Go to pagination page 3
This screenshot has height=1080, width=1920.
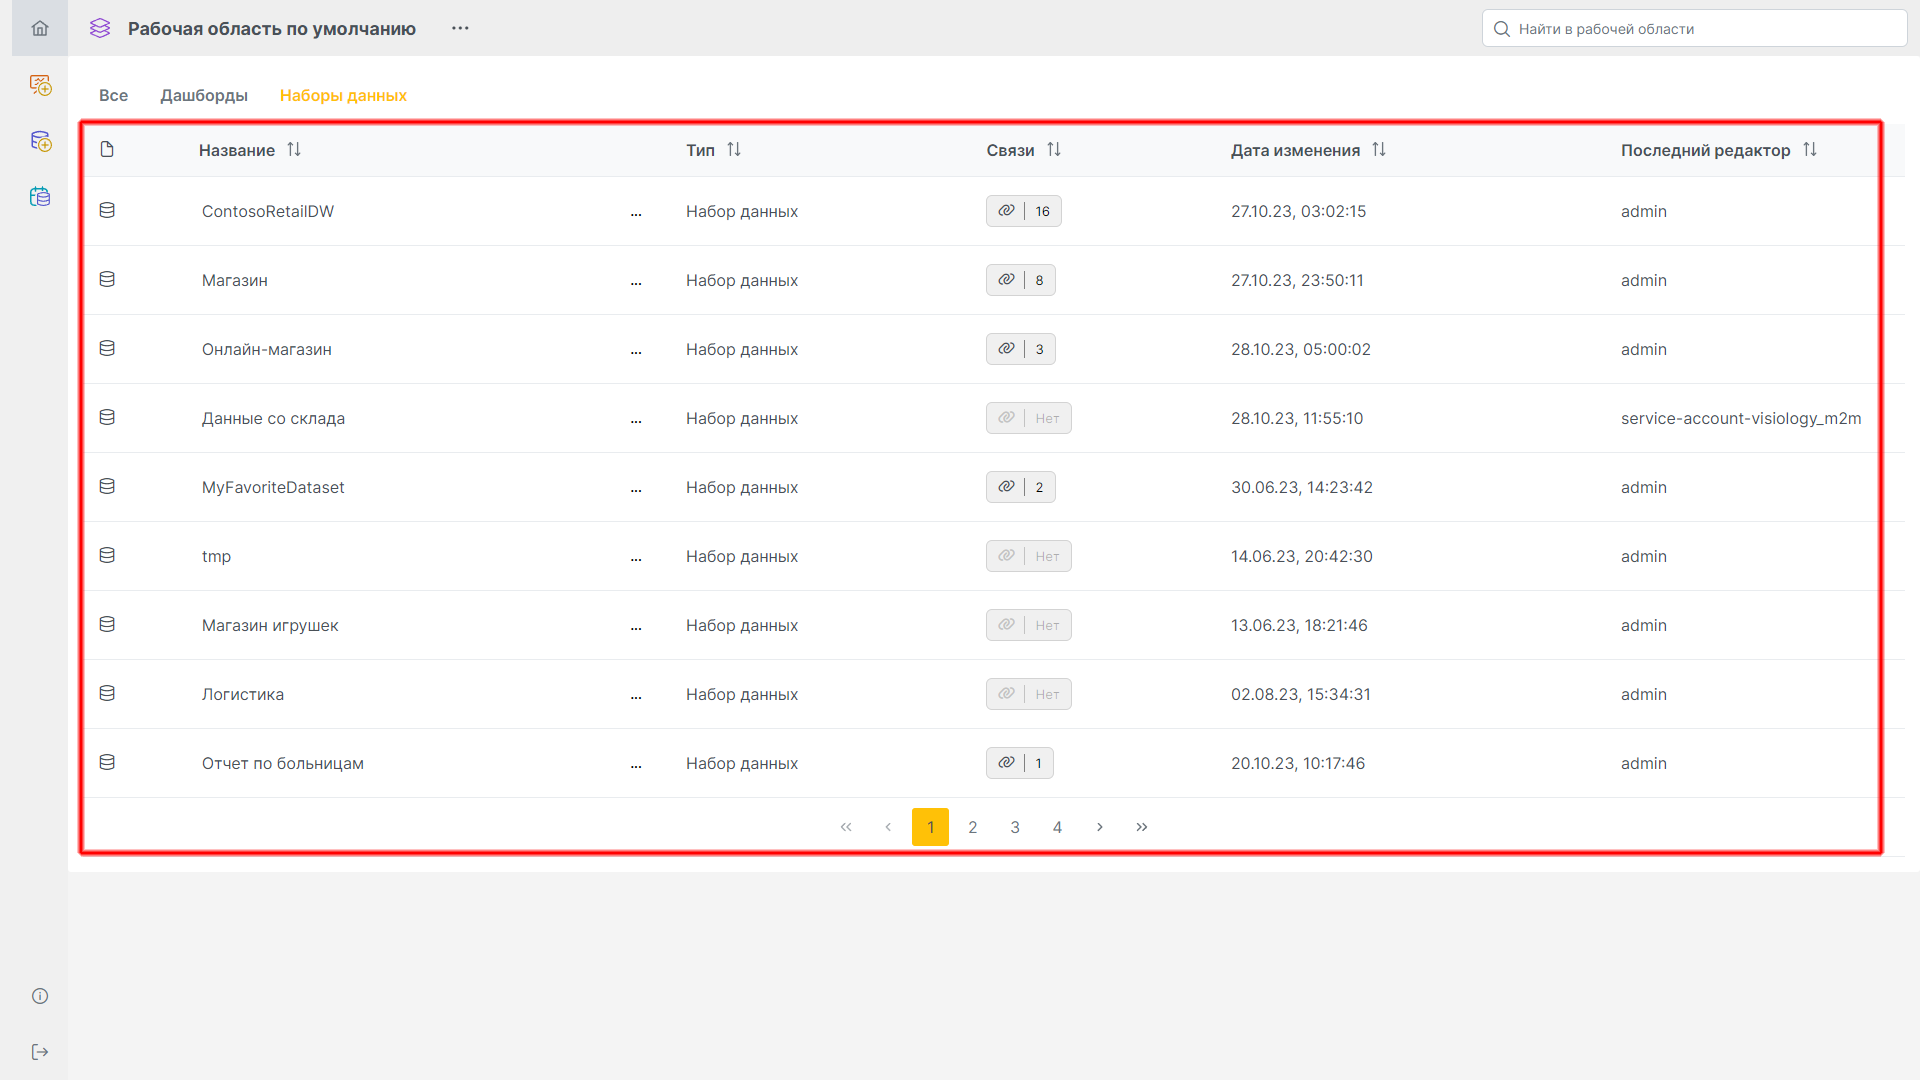1015,827
